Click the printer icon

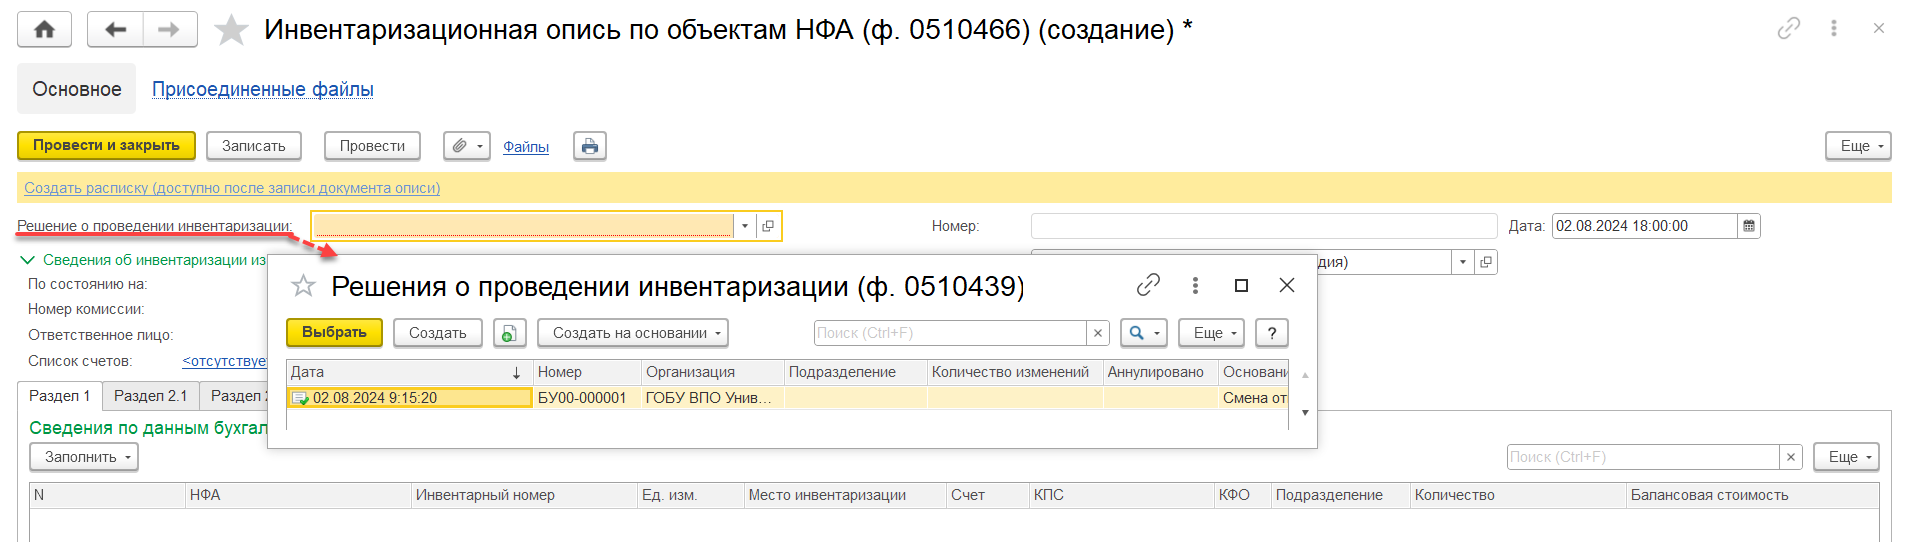click(x=590, y=146)
